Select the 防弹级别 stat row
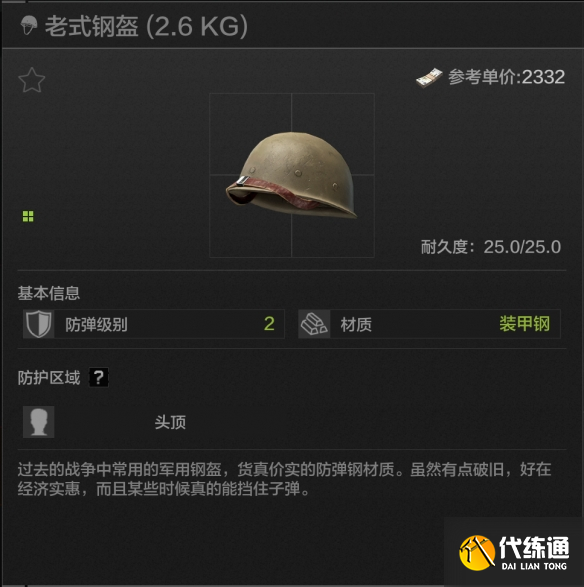The image size is (584, 587). coord(154,324)
